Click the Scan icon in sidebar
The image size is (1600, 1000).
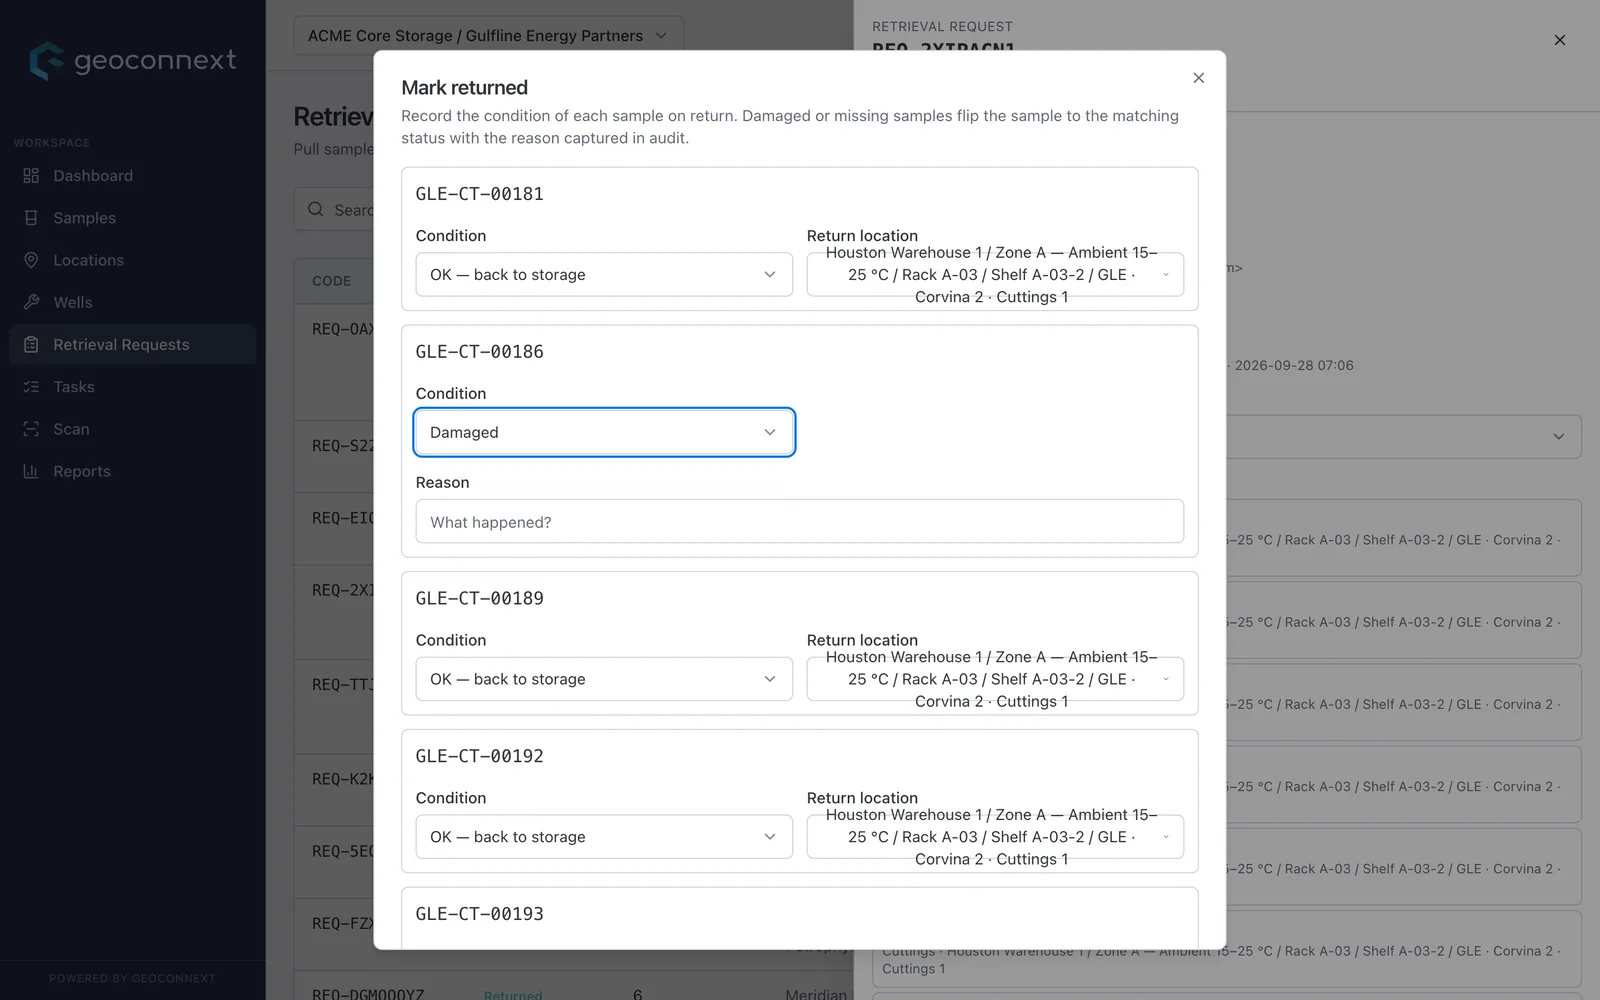click(31, 429)
